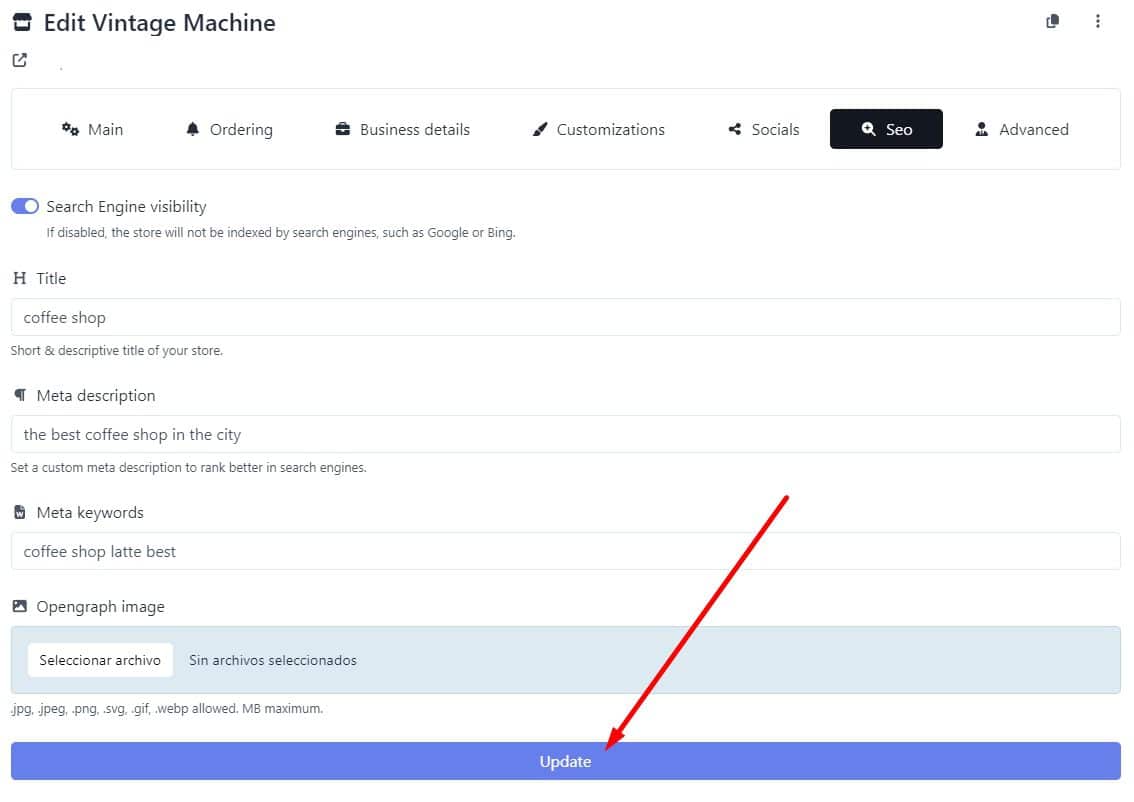The image size is (1134, 802).
Task: Select the Customizations tab
Action: click(598, 129)
